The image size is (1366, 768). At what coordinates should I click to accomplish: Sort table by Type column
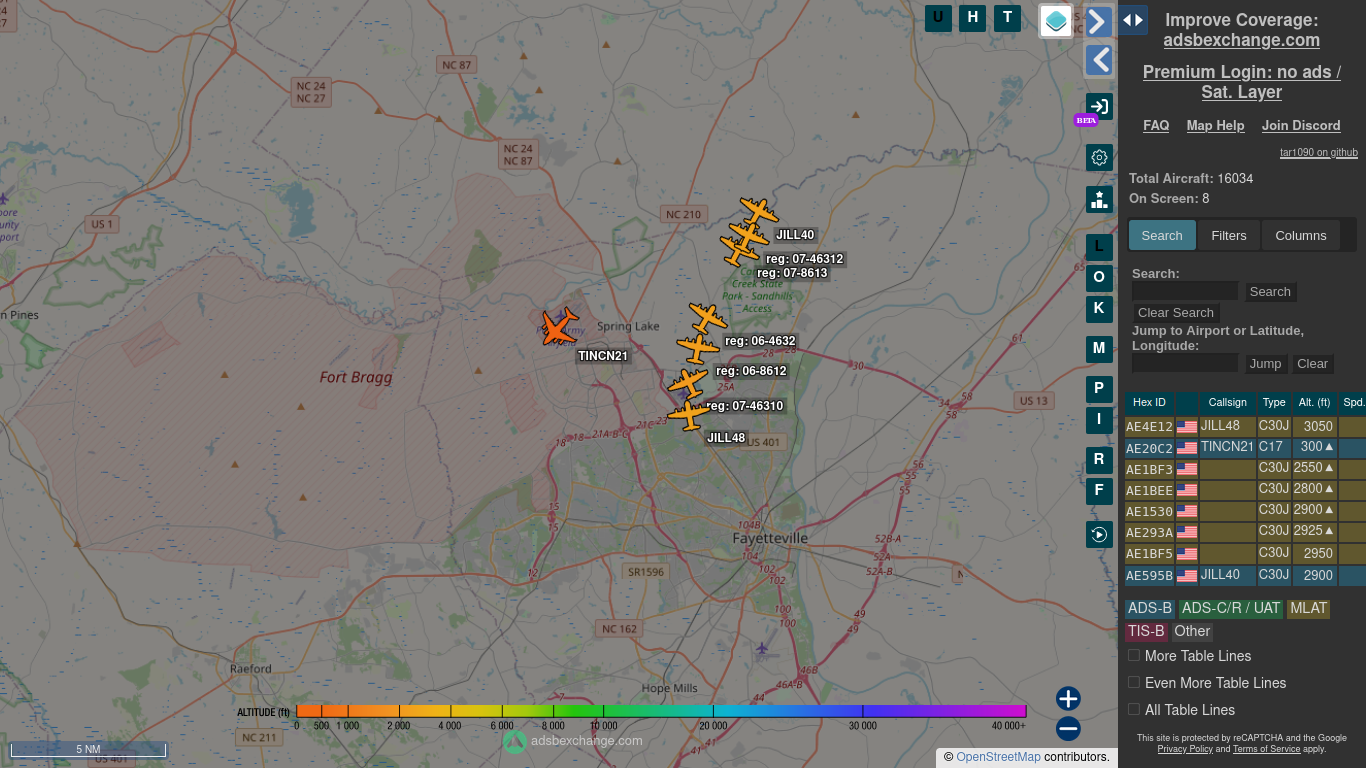tap(1274, 403)
